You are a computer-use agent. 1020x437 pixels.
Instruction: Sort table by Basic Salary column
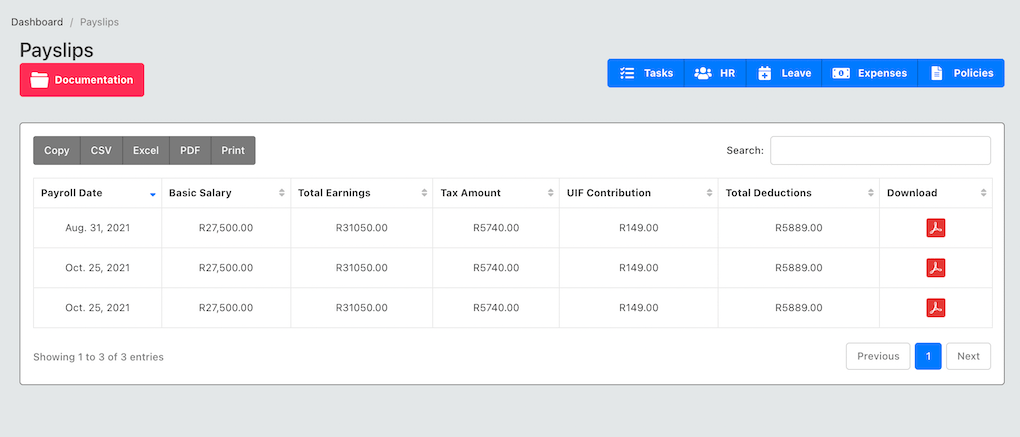226,193
